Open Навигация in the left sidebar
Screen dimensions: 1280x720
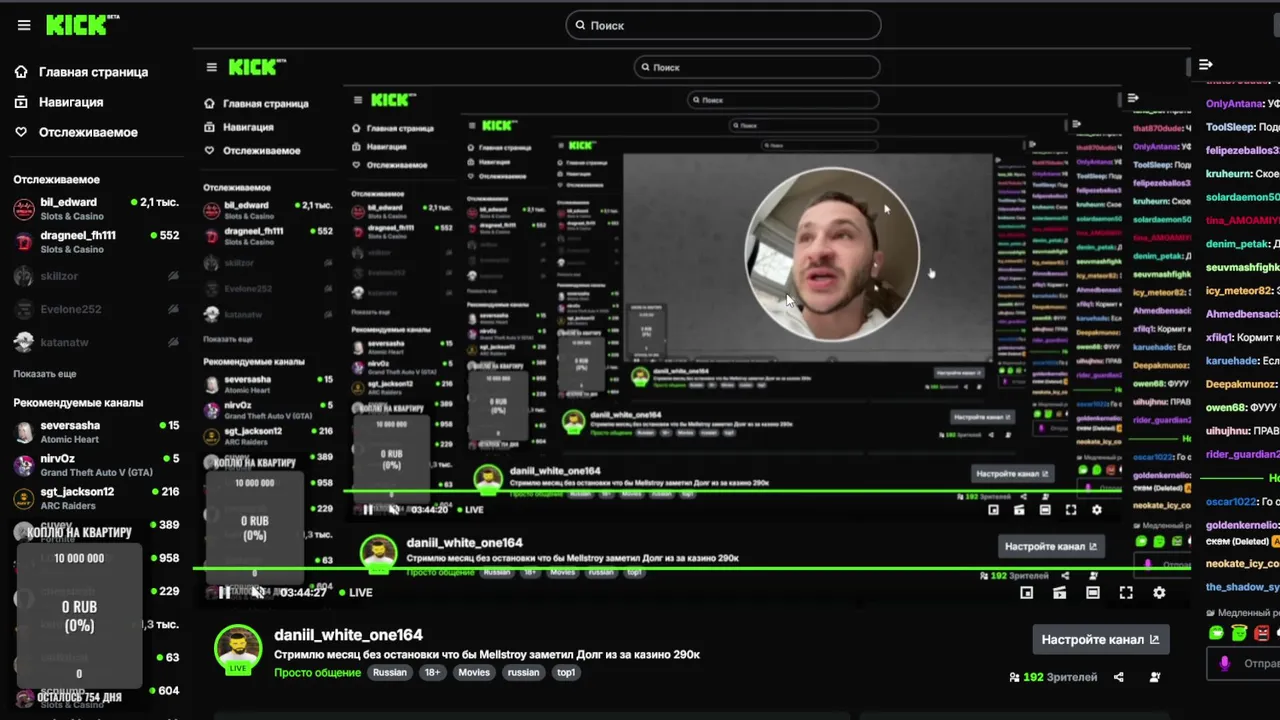pyautogui.click(x=60, y=102)
